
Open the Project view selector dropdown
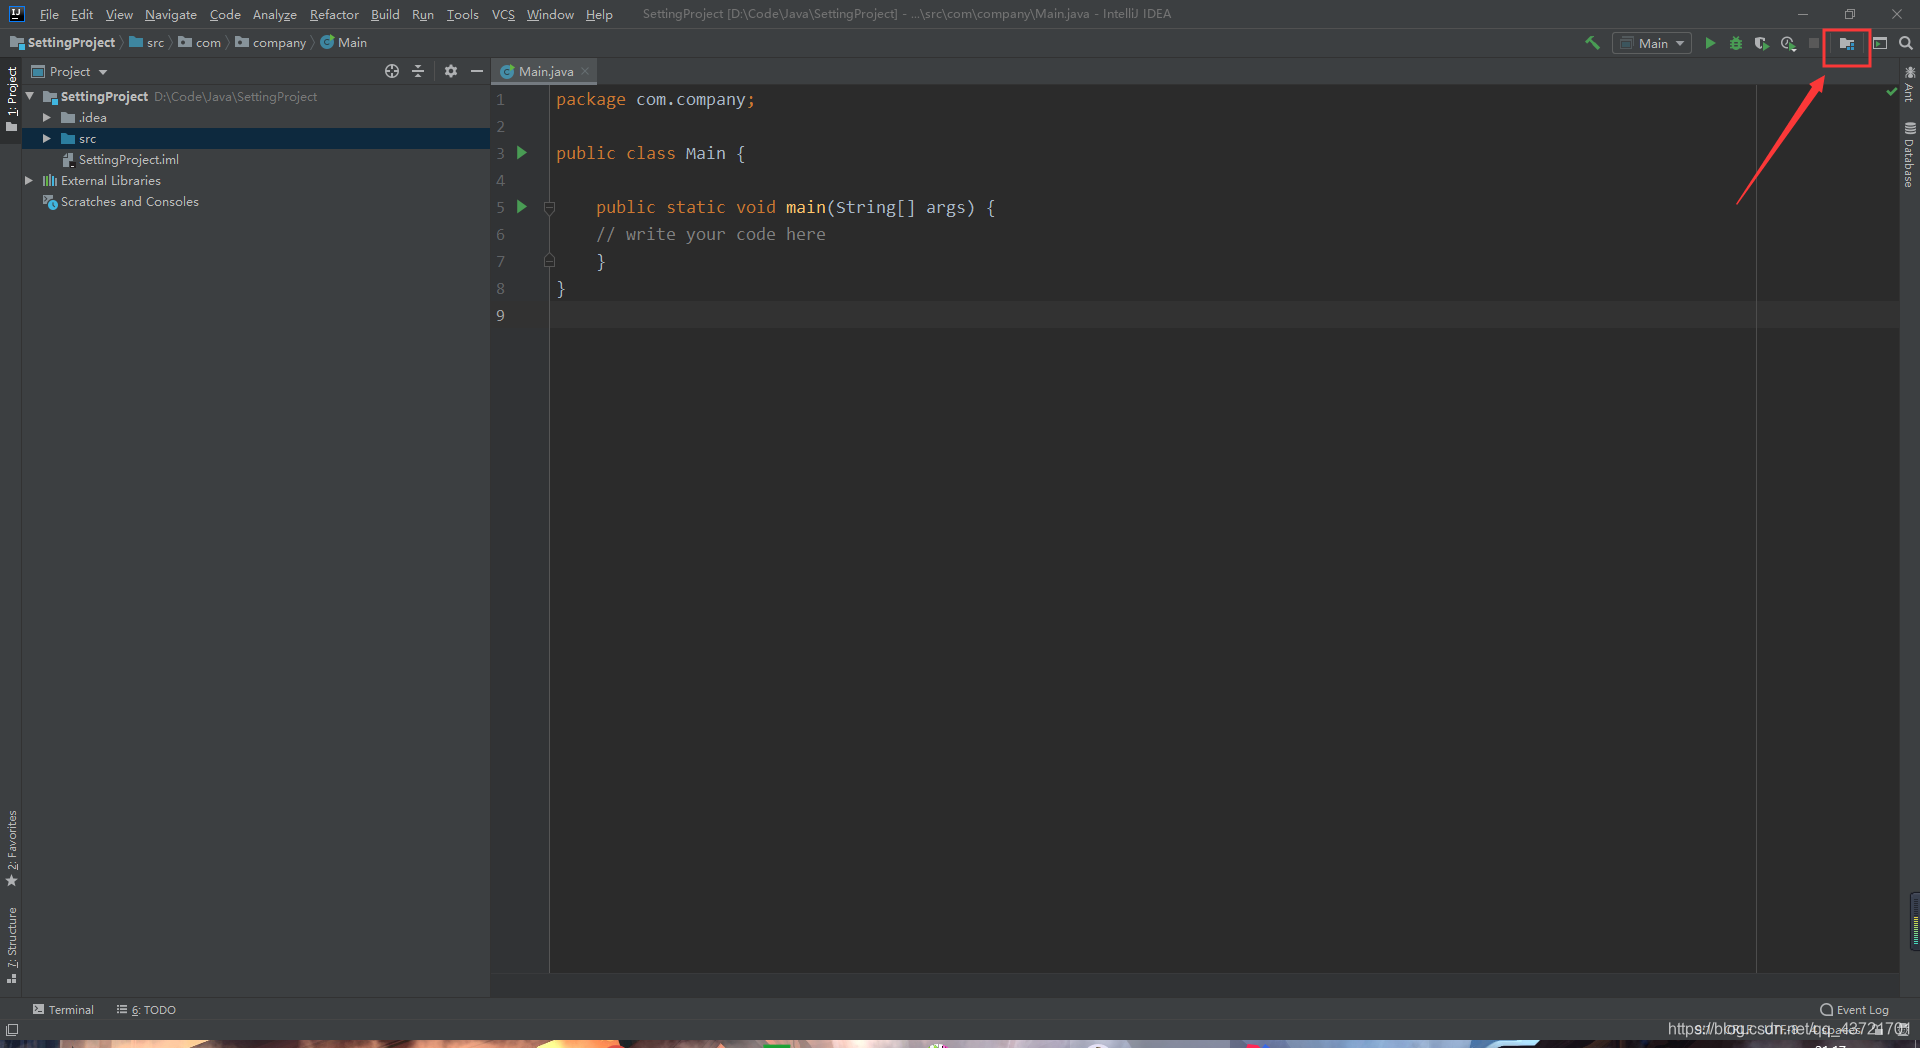coord(70,72)
